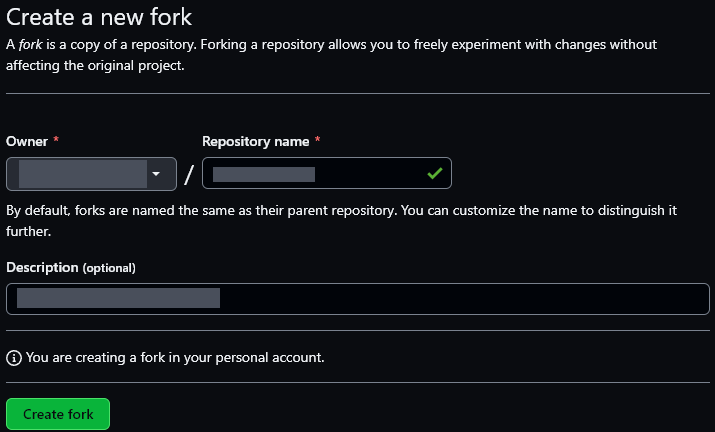Click the "creating a fork in your personal account" notice
This screenshot has width=715, height=432.
tap(175, 357)
